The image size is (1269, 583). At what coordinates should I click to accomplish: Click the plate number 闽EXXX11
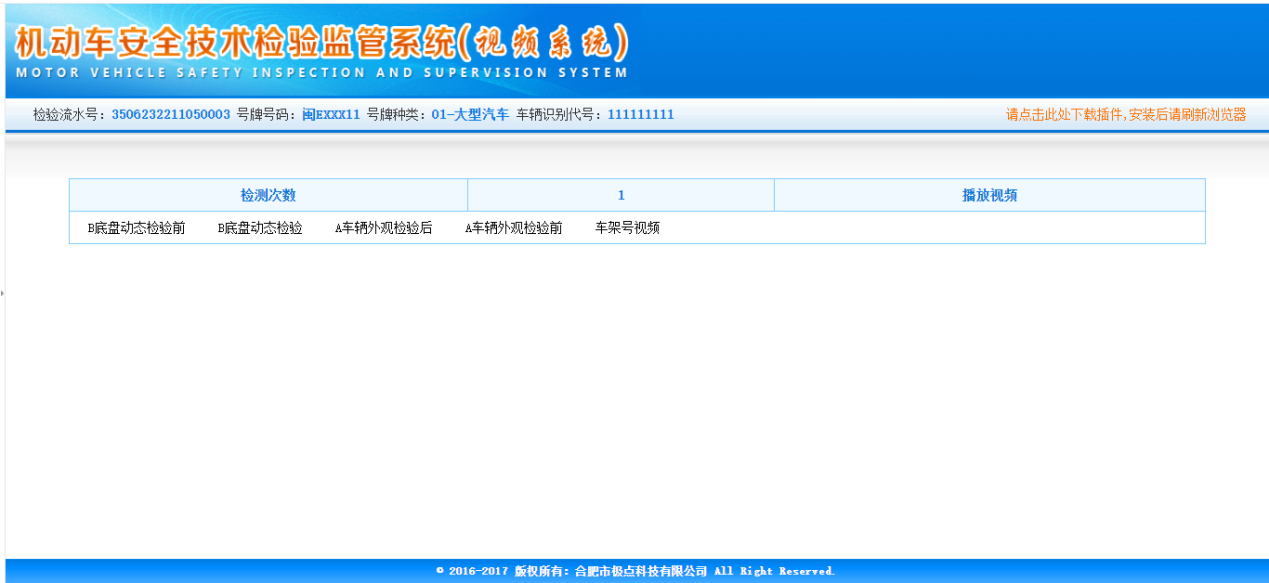click(x=331, y=115)
